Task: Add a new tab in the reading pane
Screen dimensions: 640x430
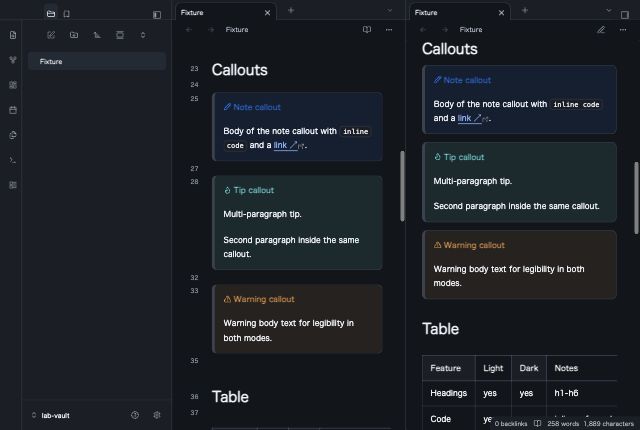Action: (524, 10)
